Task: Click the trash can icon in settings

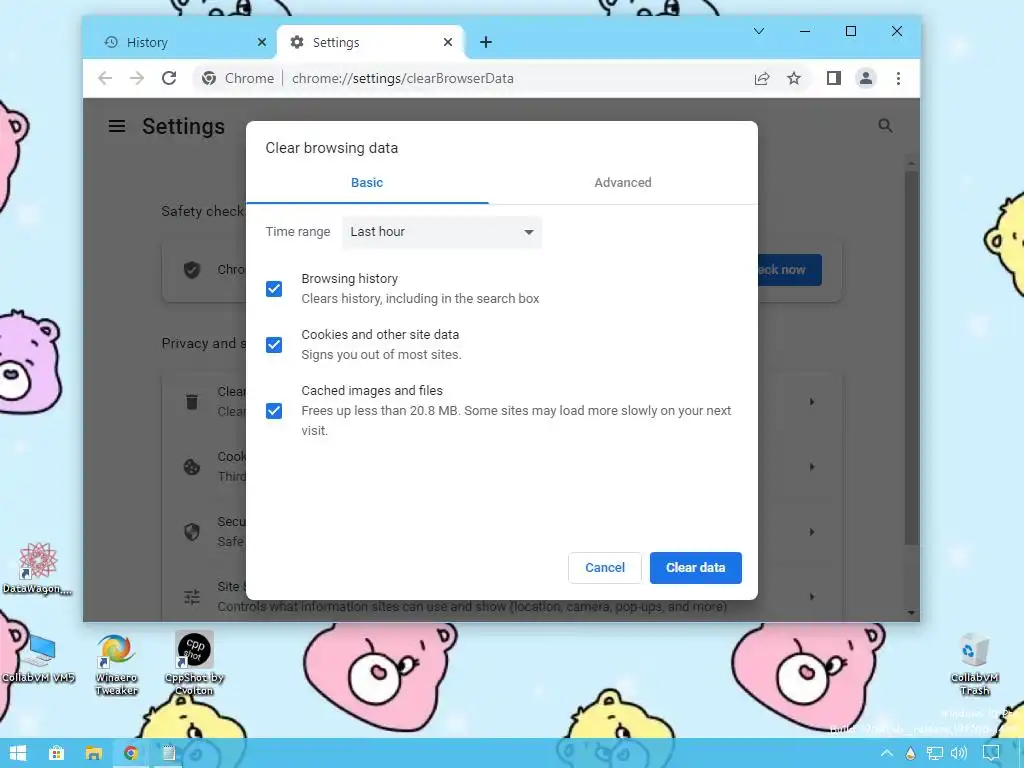Action: tap(192, 401)
